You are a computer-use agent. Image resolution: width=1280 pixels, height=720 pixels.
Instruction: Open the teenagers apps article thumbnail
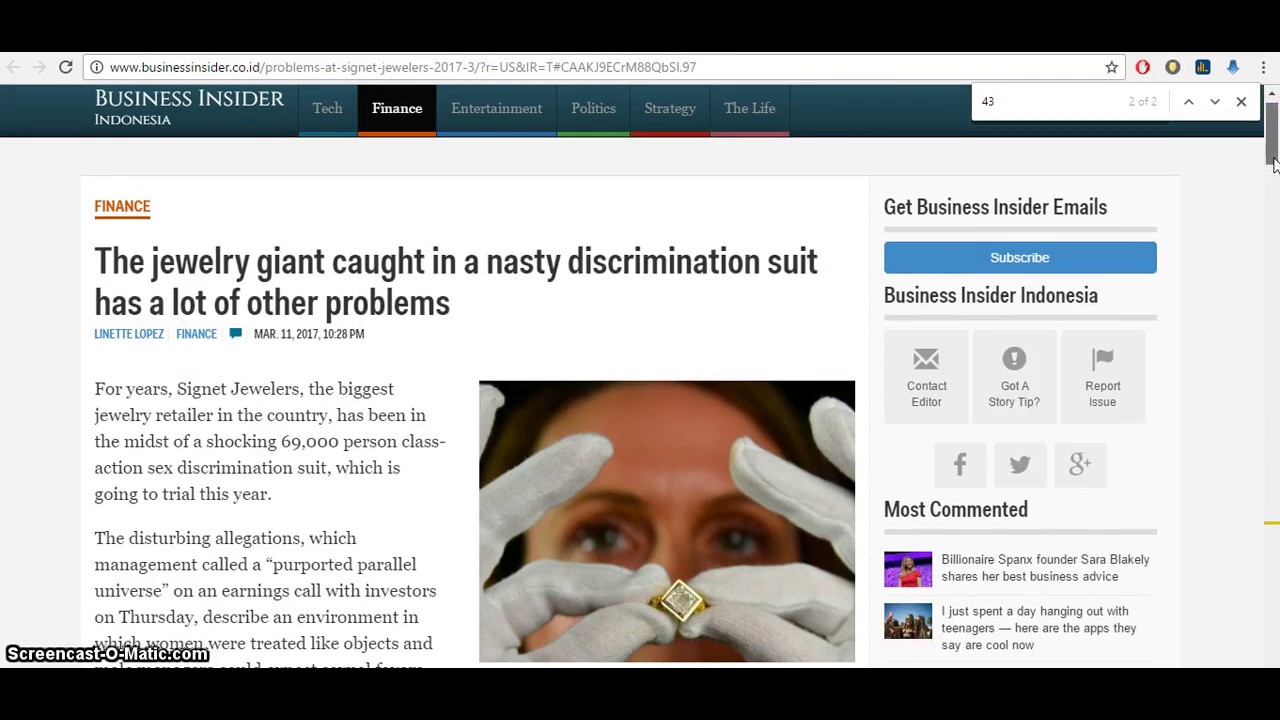pyautogui.click(x=908, y=621)
